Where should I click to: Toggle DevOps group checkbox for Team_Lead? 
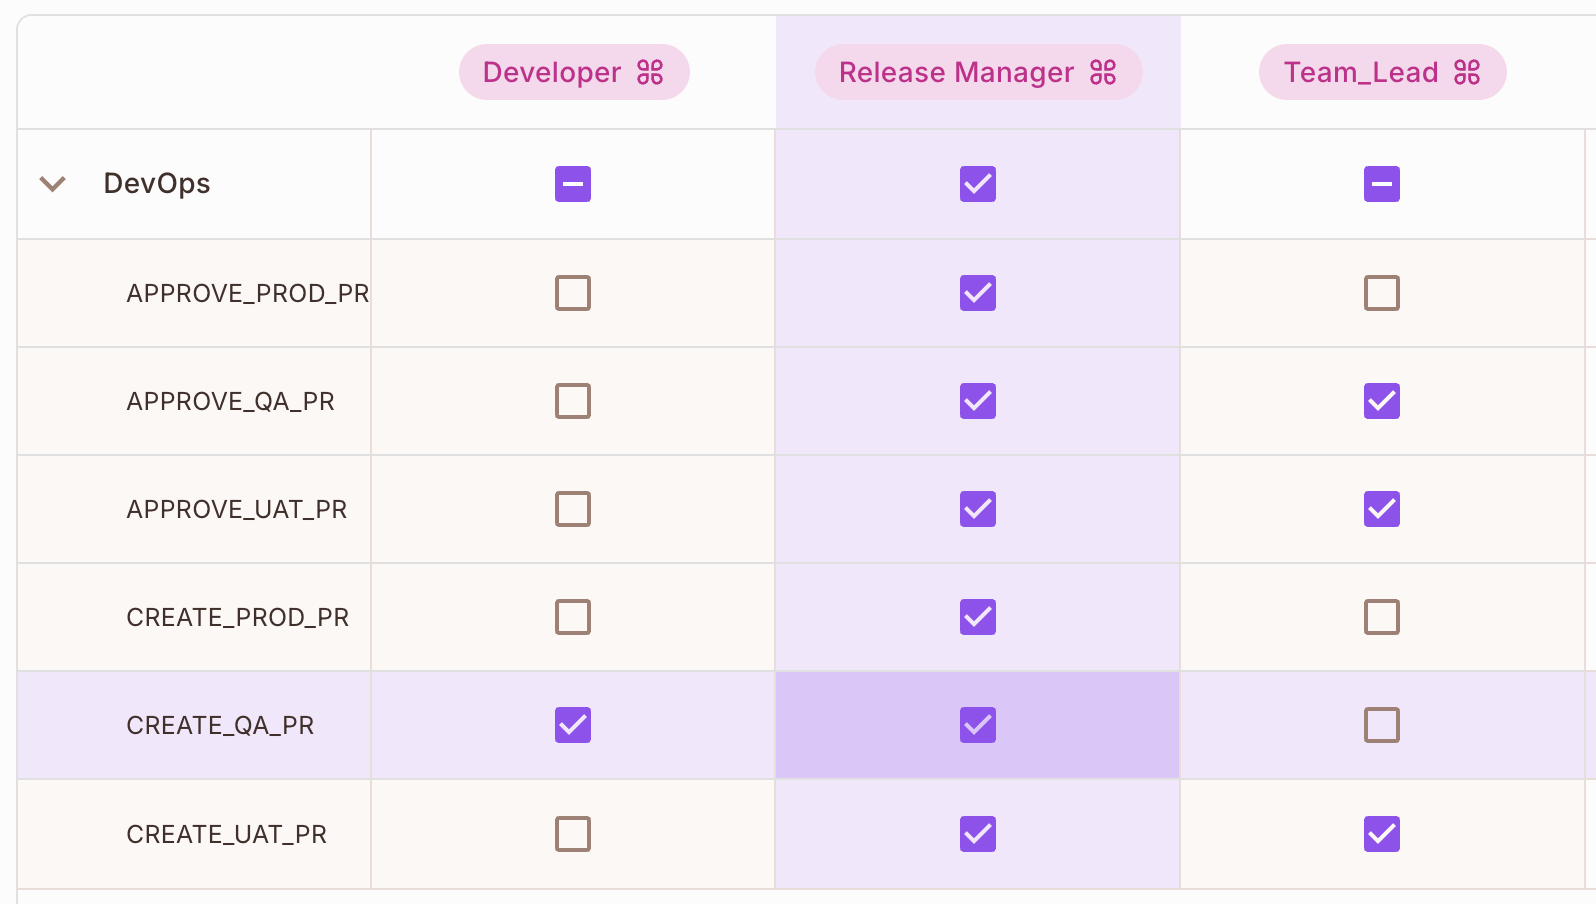tap(1382, 184)
